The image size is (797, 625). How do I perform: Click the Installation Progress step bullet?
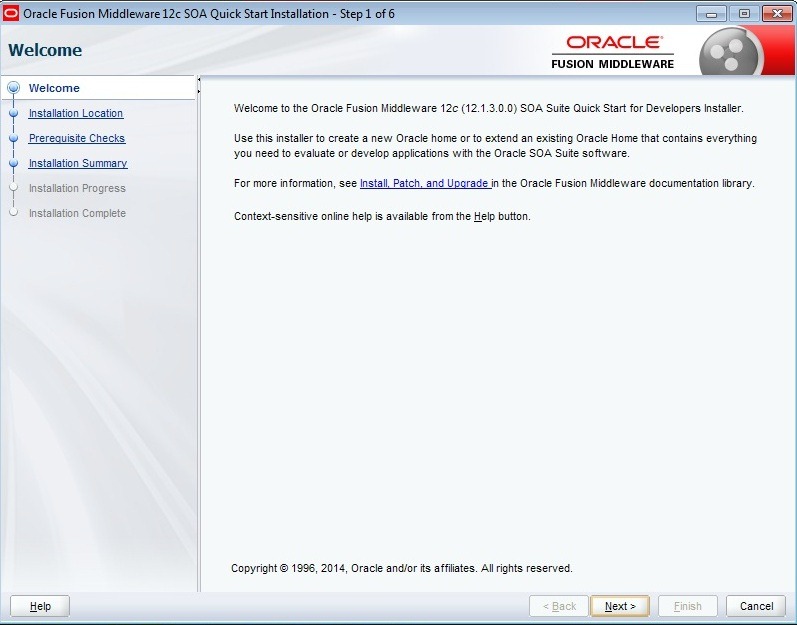pos(13,188)
